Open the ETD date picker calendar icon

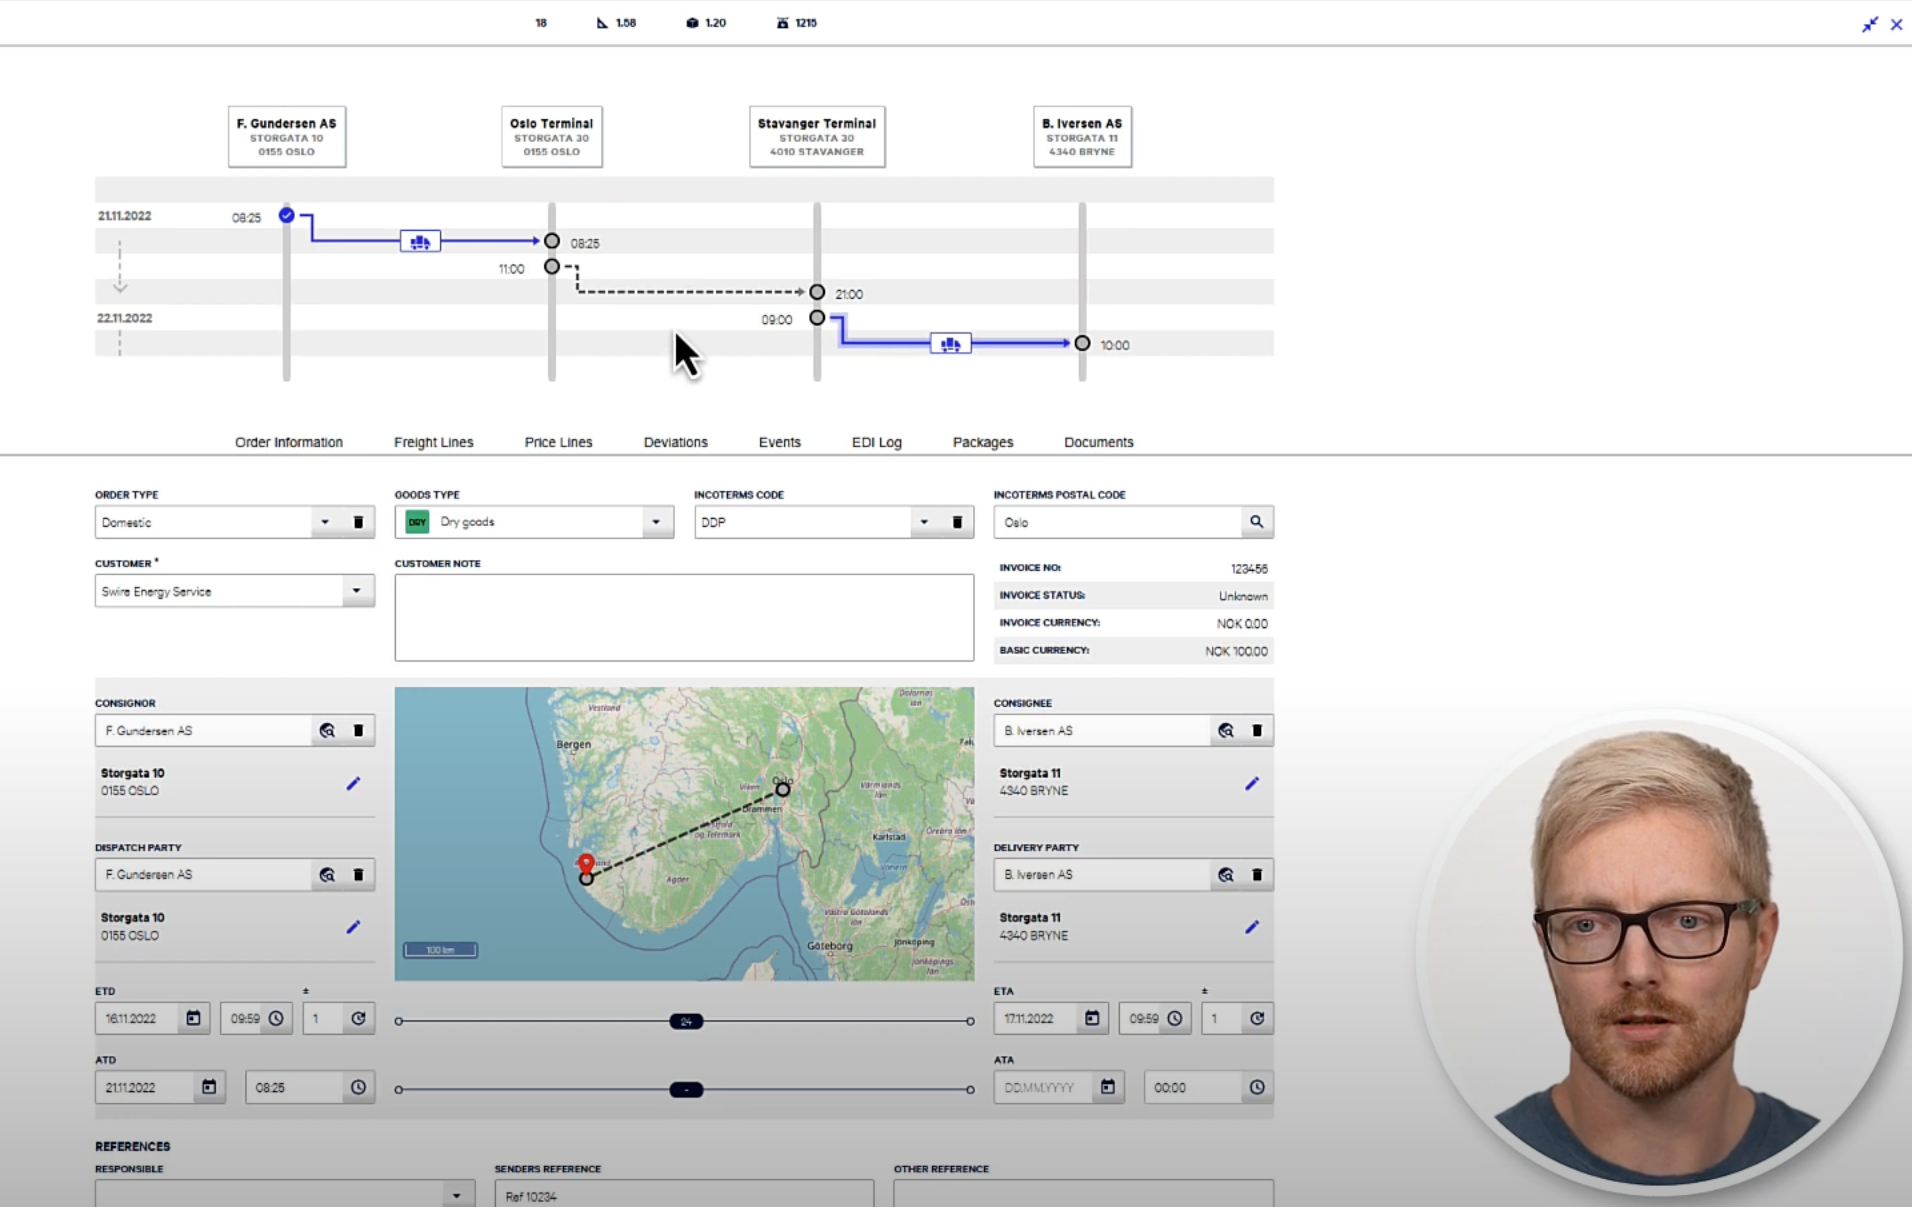(x=194, y=1018)
